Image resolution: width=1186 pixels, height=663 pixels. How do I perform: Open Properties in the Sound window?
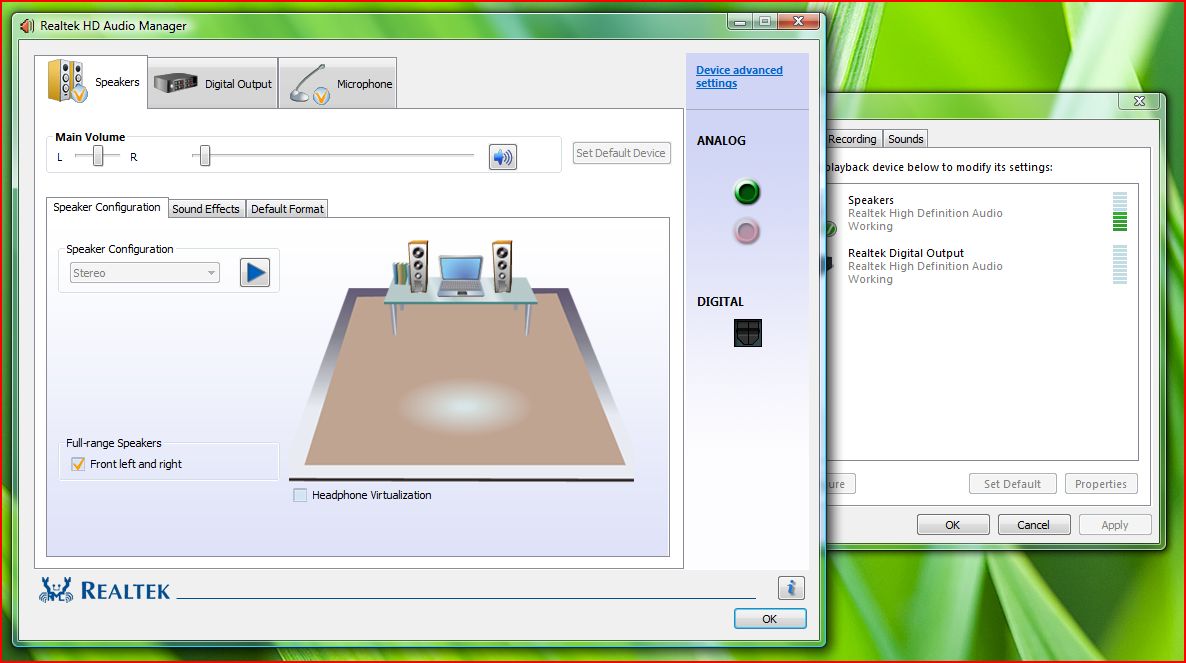tap(1101, 484)
